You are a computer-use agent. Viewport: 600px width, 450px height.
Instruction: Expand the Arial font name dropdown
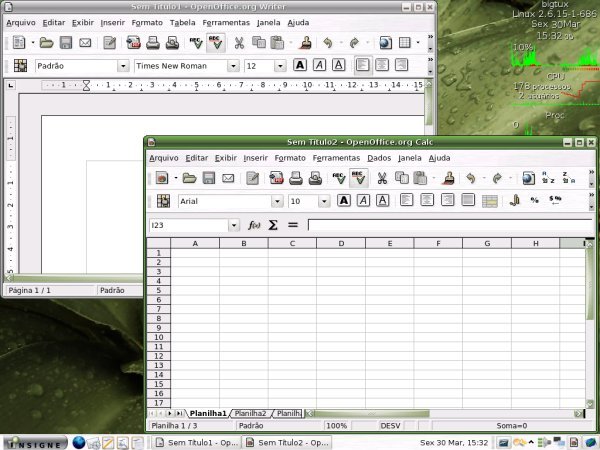pos(277,201)
